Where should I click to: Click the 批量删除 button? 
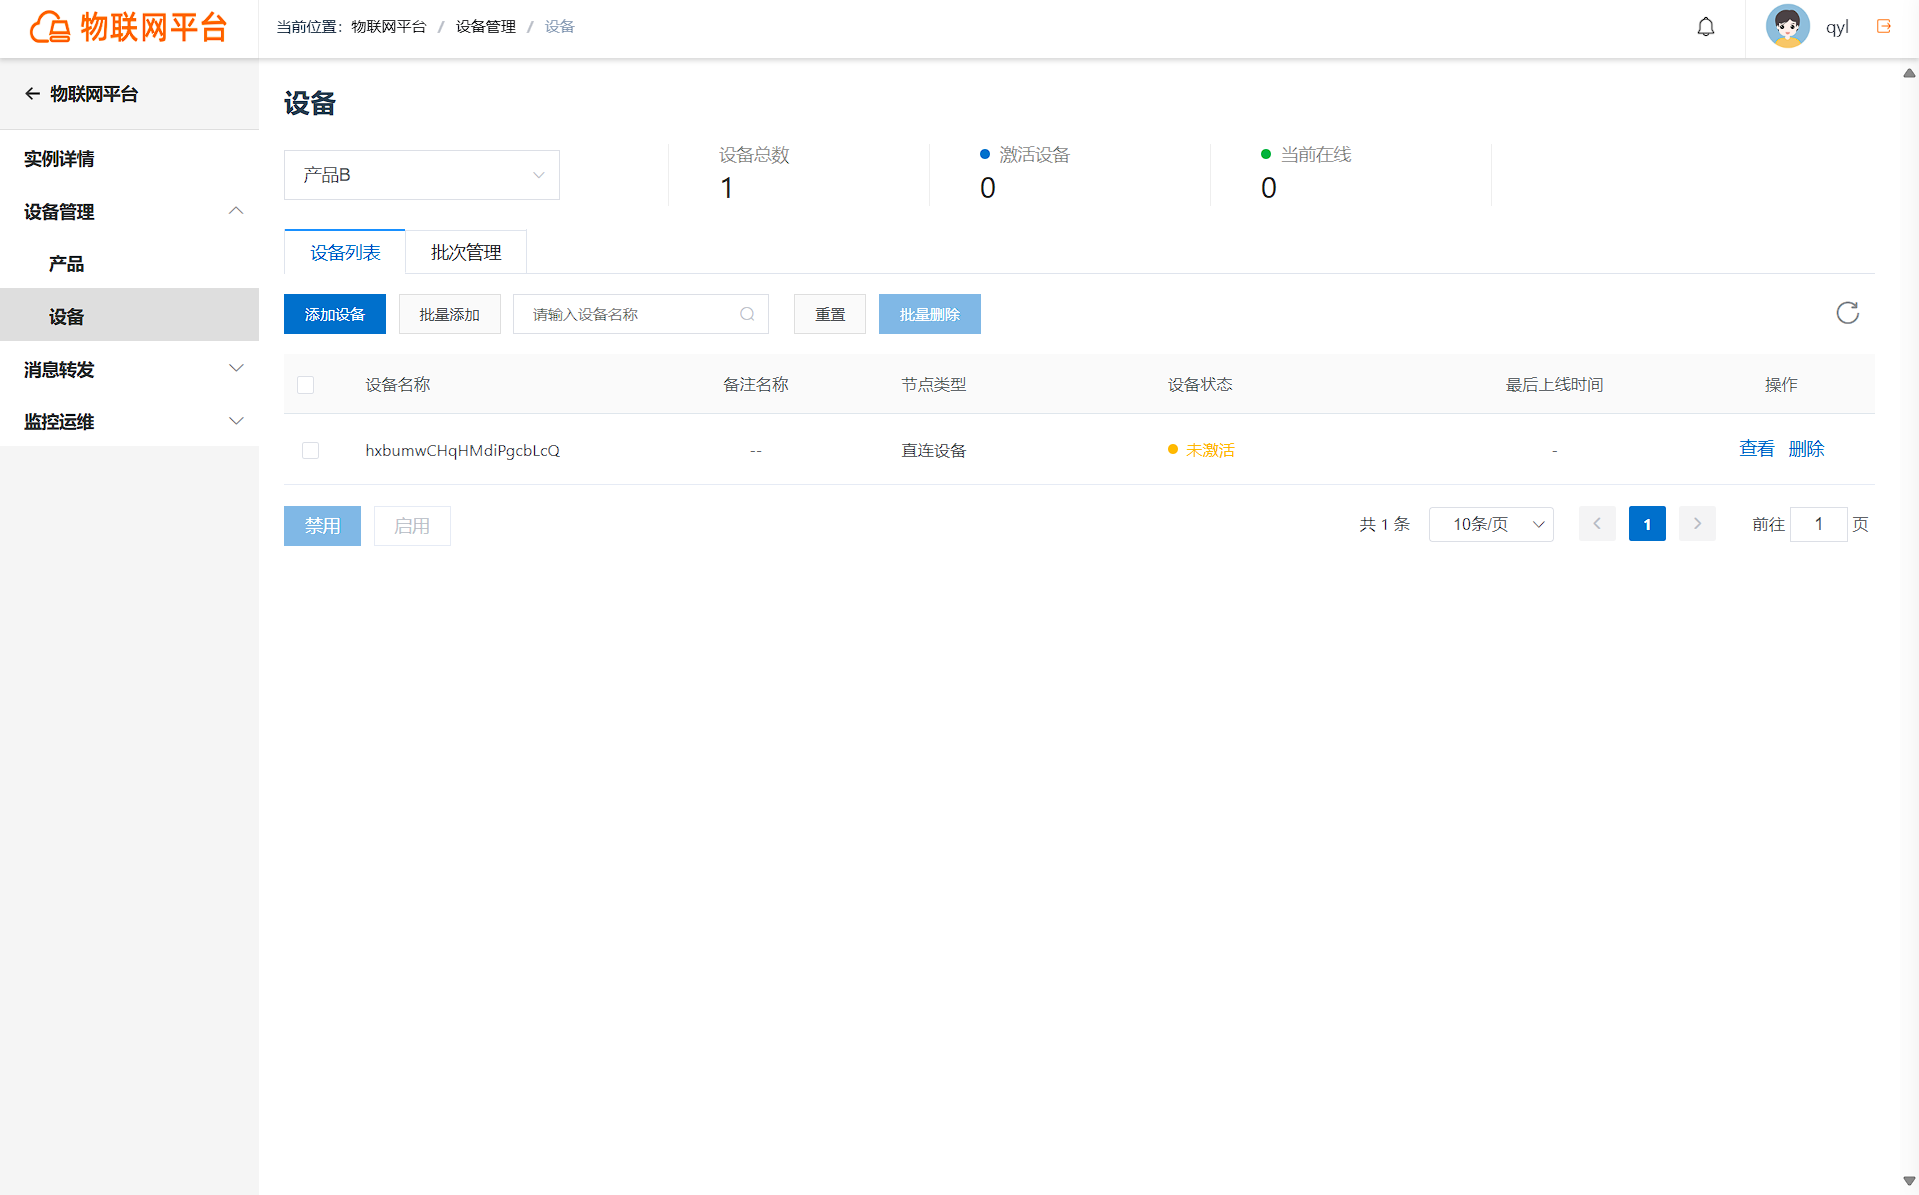(930, 314)
